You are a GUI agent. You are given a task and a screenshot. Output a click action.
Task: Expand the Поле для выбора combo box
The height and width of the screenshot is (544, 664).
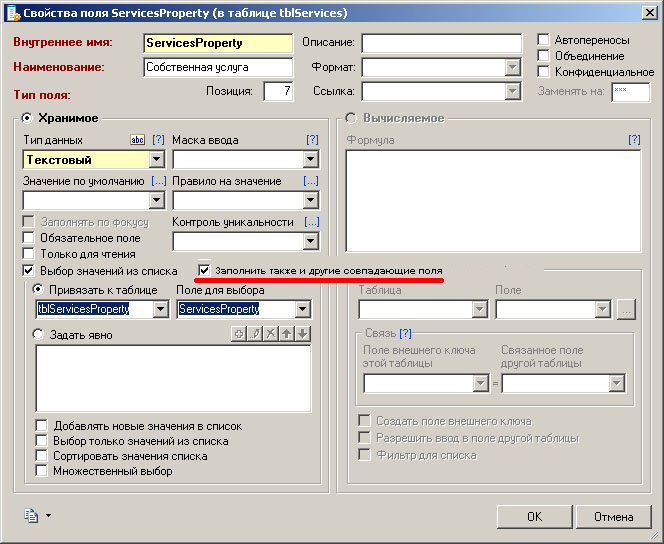(x=310, y=310)
